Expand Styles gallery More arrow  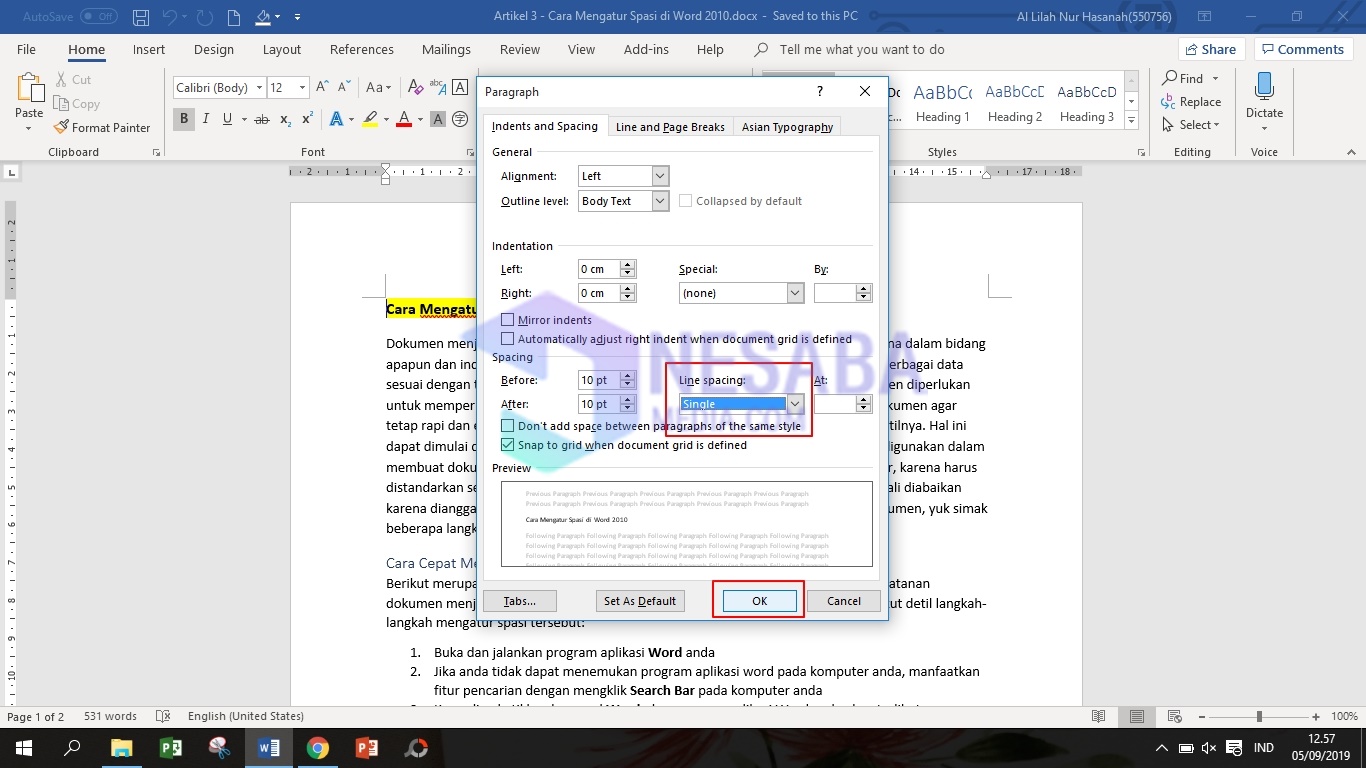1131,120
